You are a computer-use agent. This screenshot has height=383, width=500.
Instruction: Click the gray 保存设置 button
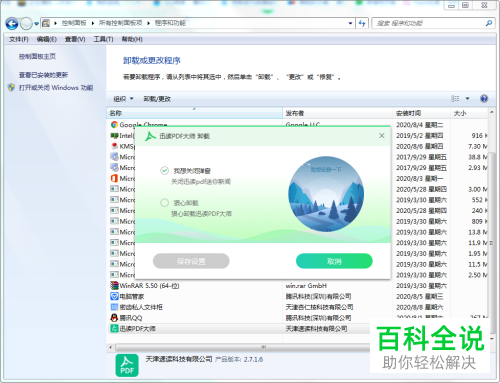191,261
